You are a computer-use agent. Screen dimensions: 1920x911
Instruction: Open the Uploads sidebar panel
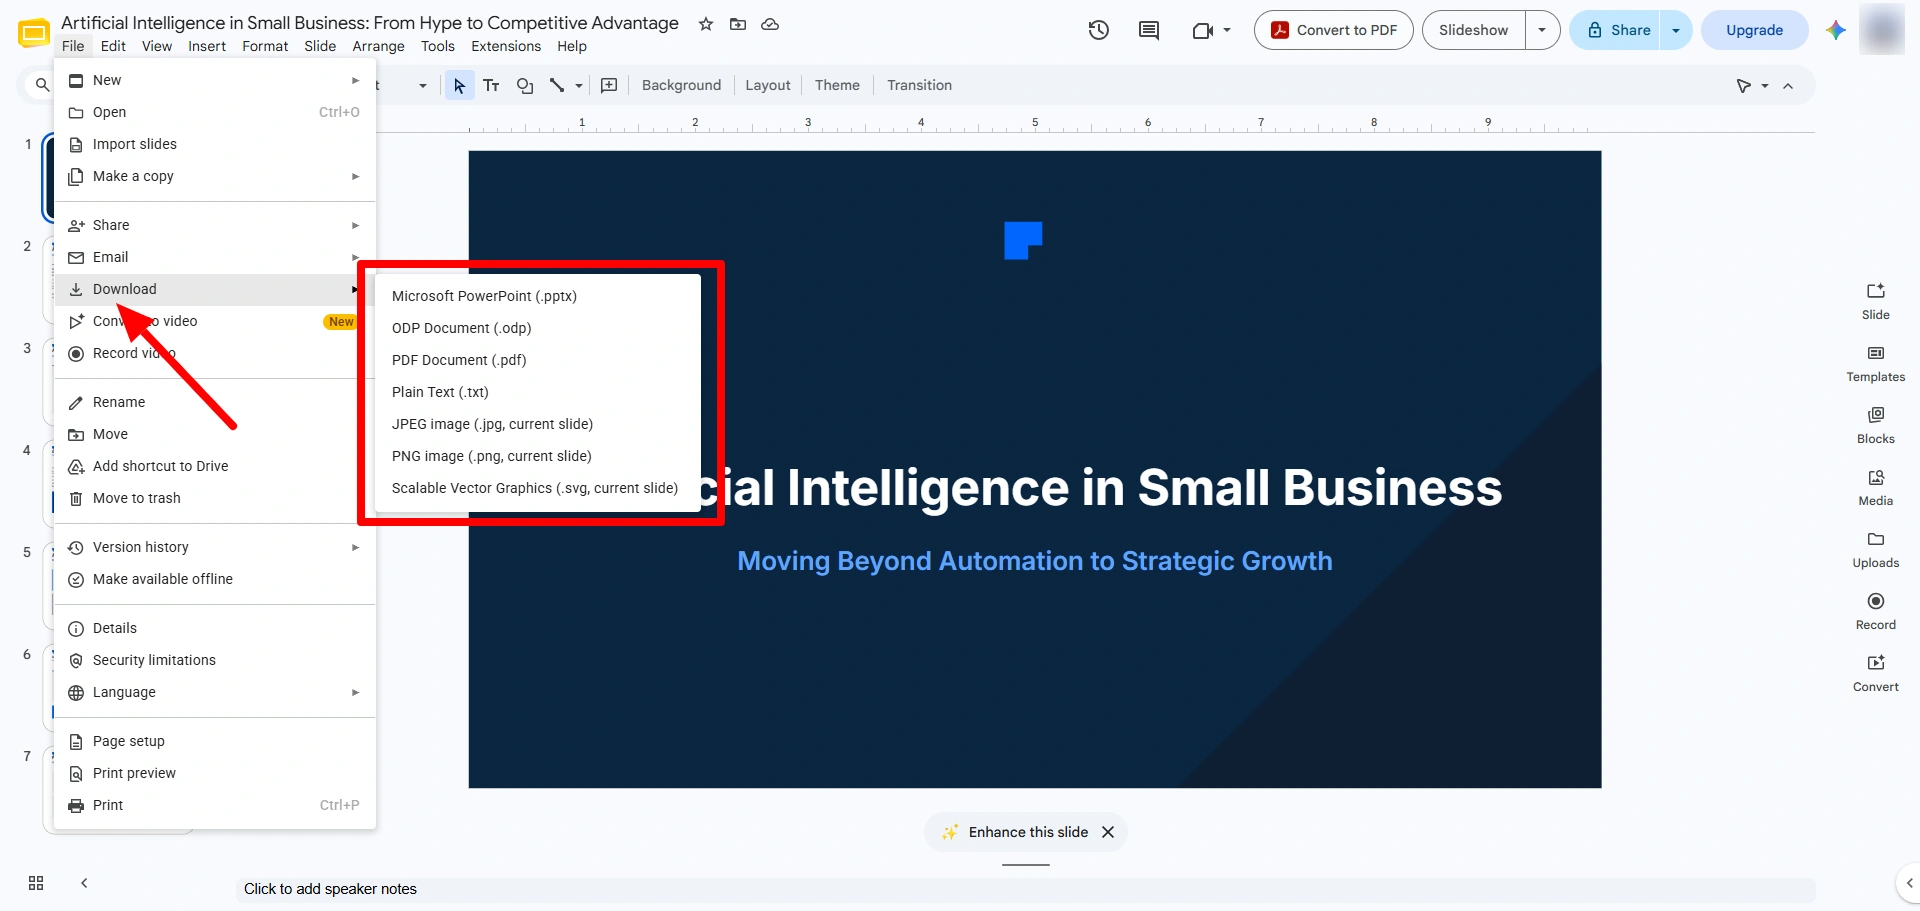pos(1876,549)
